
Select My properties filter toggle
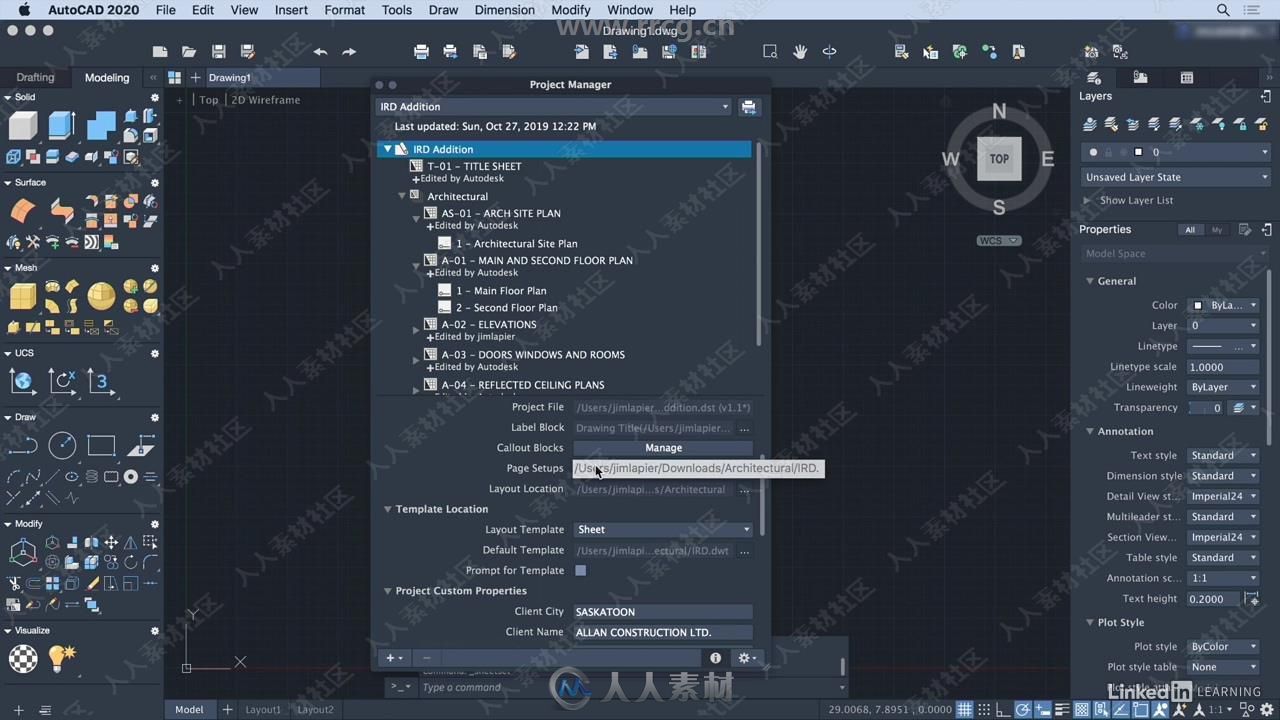(1217, 230)
